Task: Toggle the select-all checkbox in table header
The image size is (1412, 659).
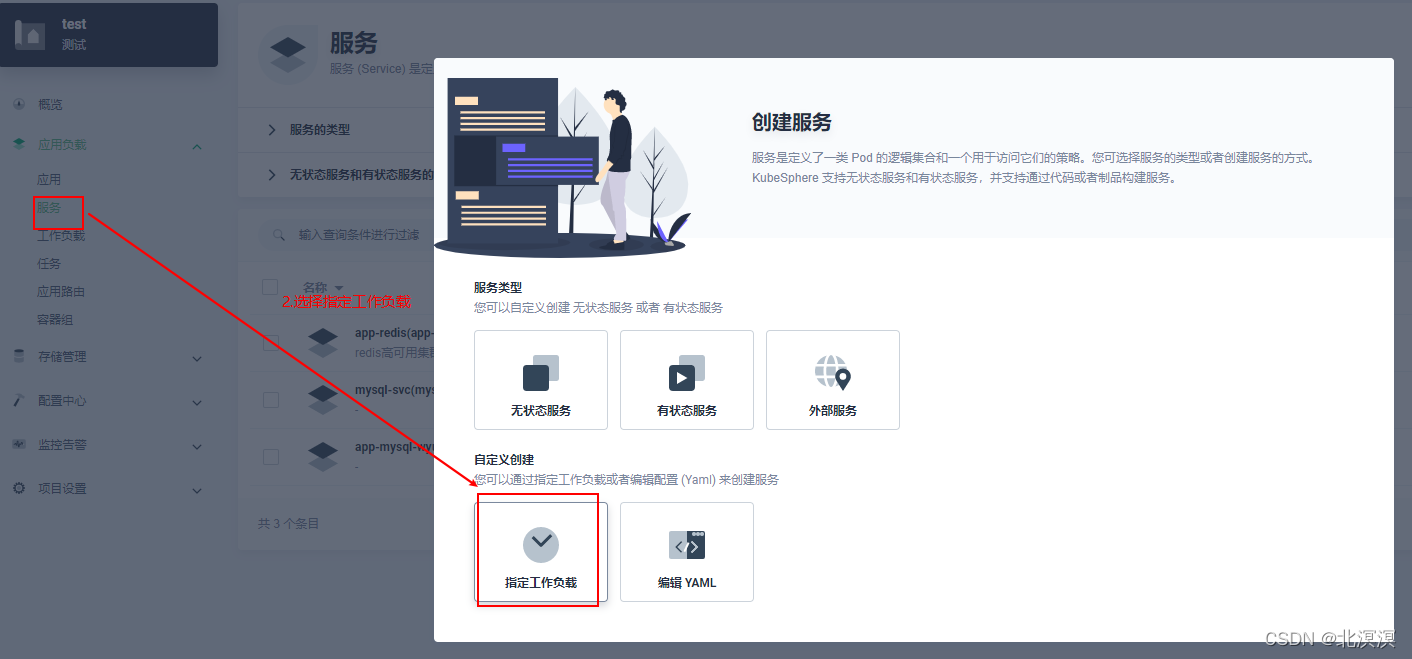Action: click(270, 287)
